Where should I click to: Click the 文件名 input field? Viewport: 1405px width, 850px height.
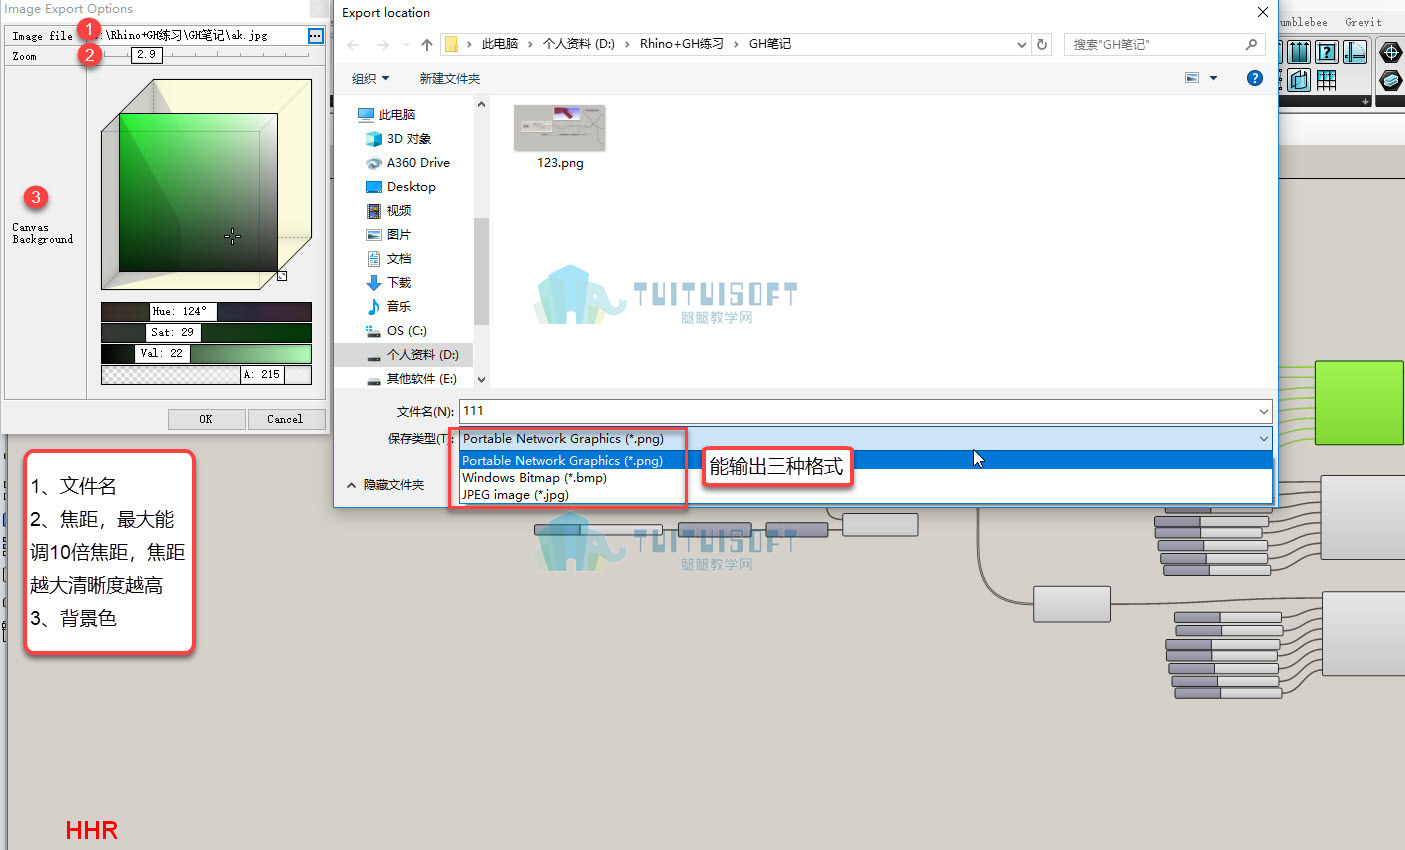coord(865,411)
